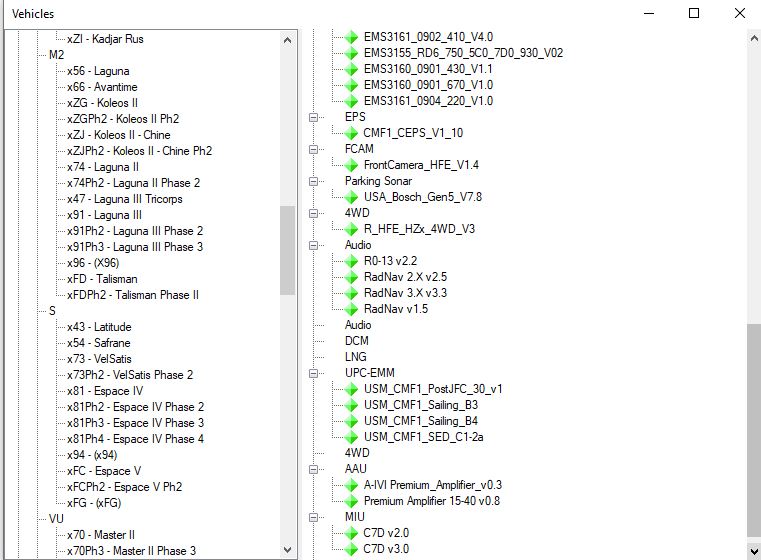
Task: Click green icon beside RadNav 3.X v3.3
Action: (x=351, y=293)
